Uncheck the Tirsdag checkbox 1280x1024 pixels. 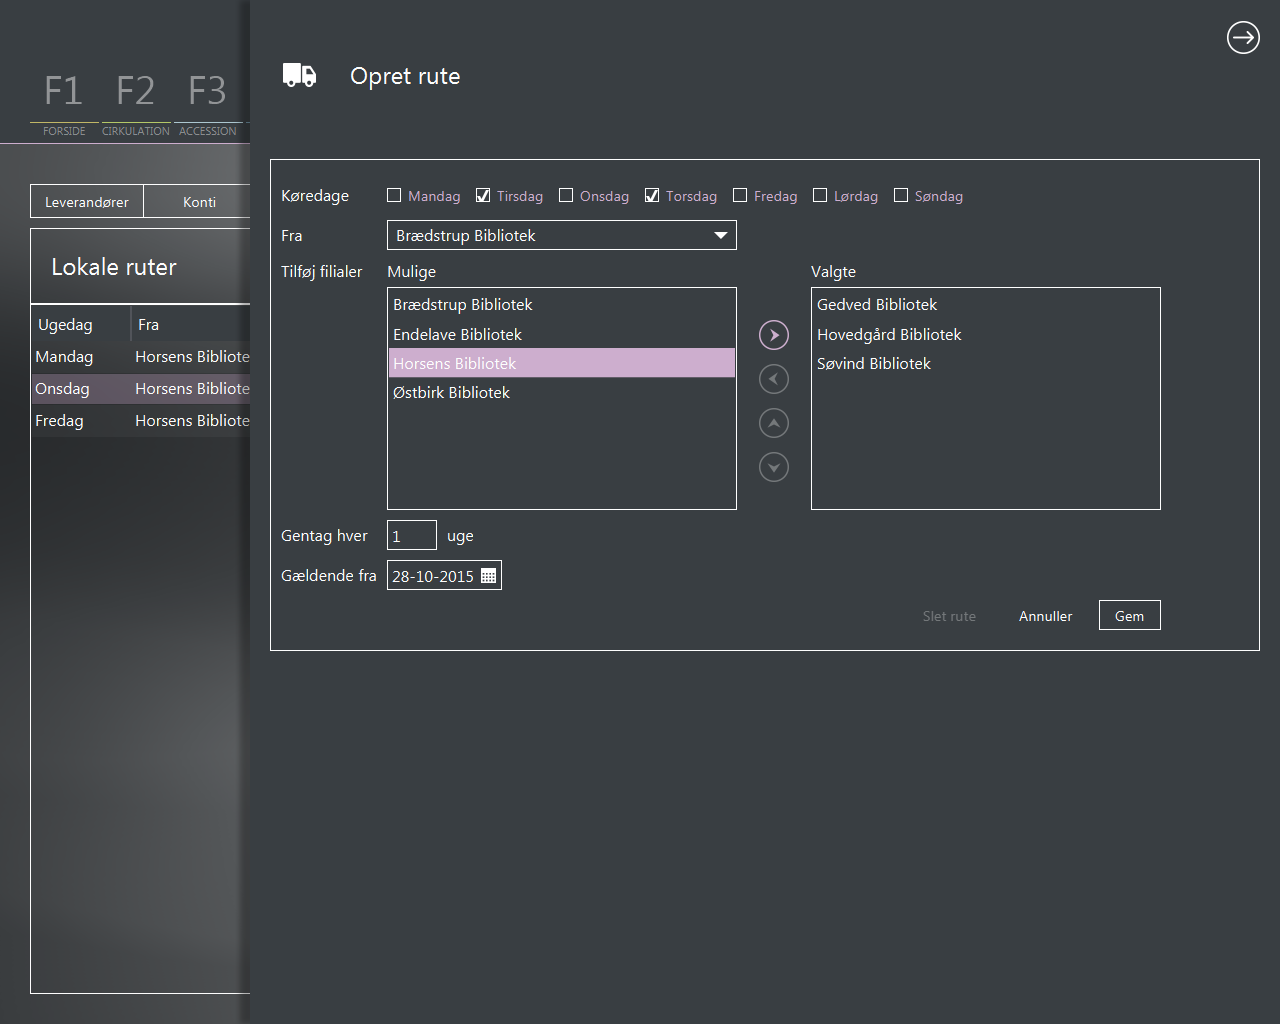click(x=483, y=195)
